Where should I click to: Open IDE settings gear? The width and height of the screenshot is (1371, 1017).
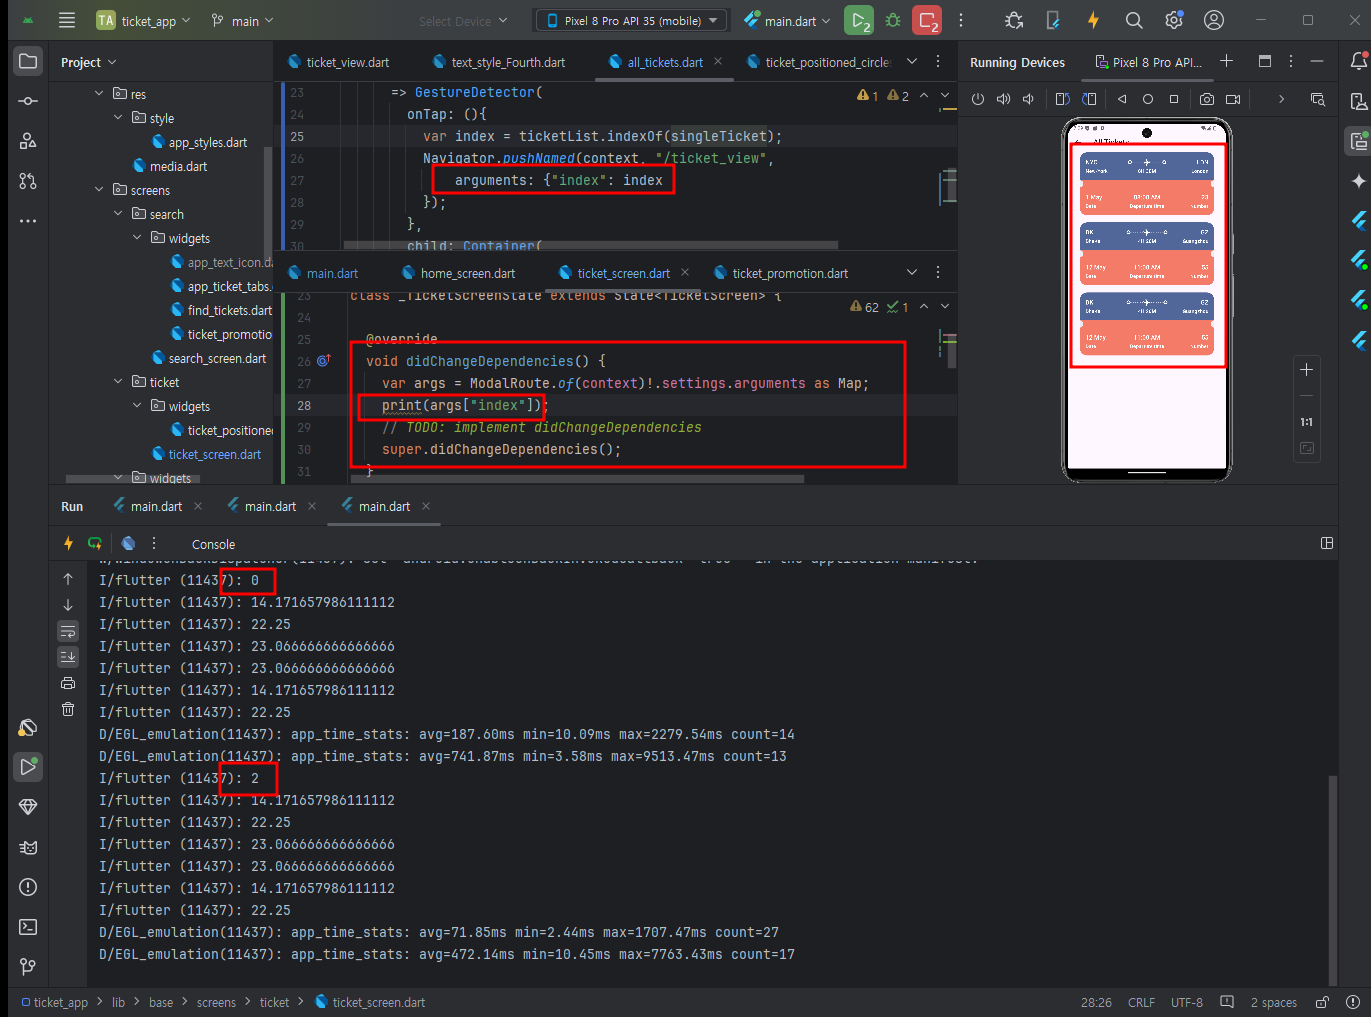click(1174, 20)
